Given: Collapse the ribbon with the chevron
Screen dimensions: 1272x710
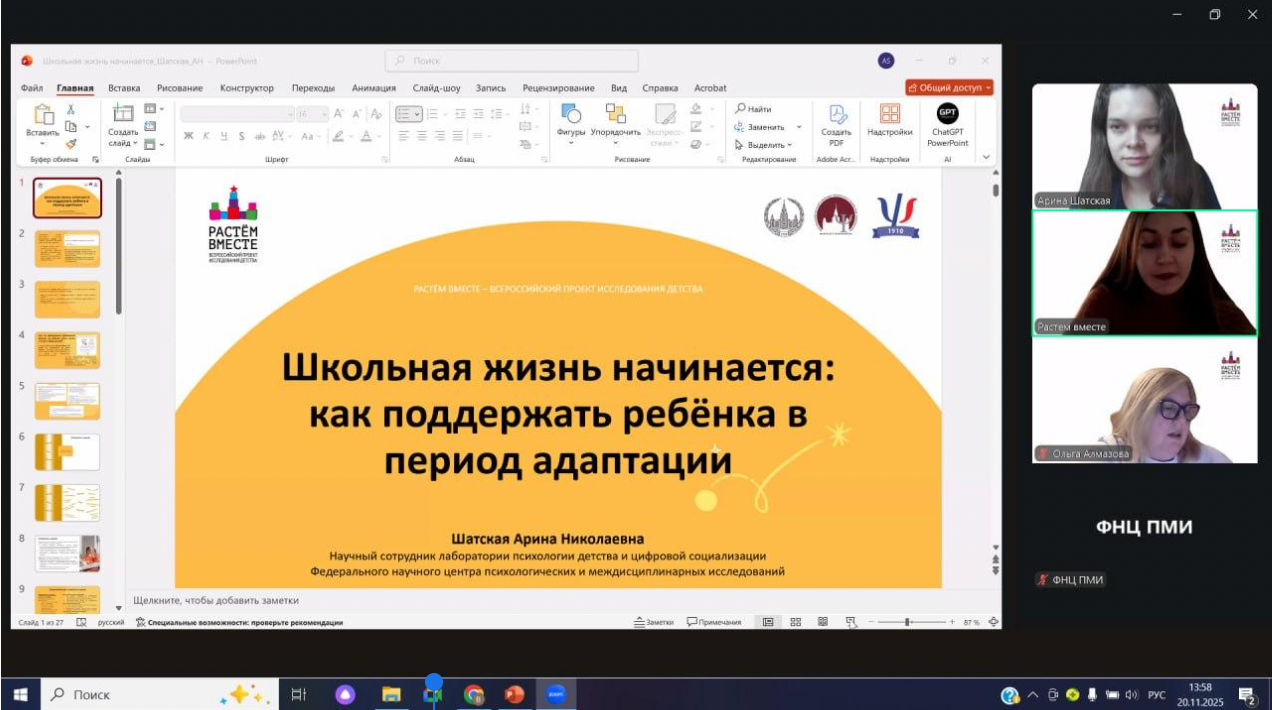Looking at the screenshot, I should click(986, 157).
